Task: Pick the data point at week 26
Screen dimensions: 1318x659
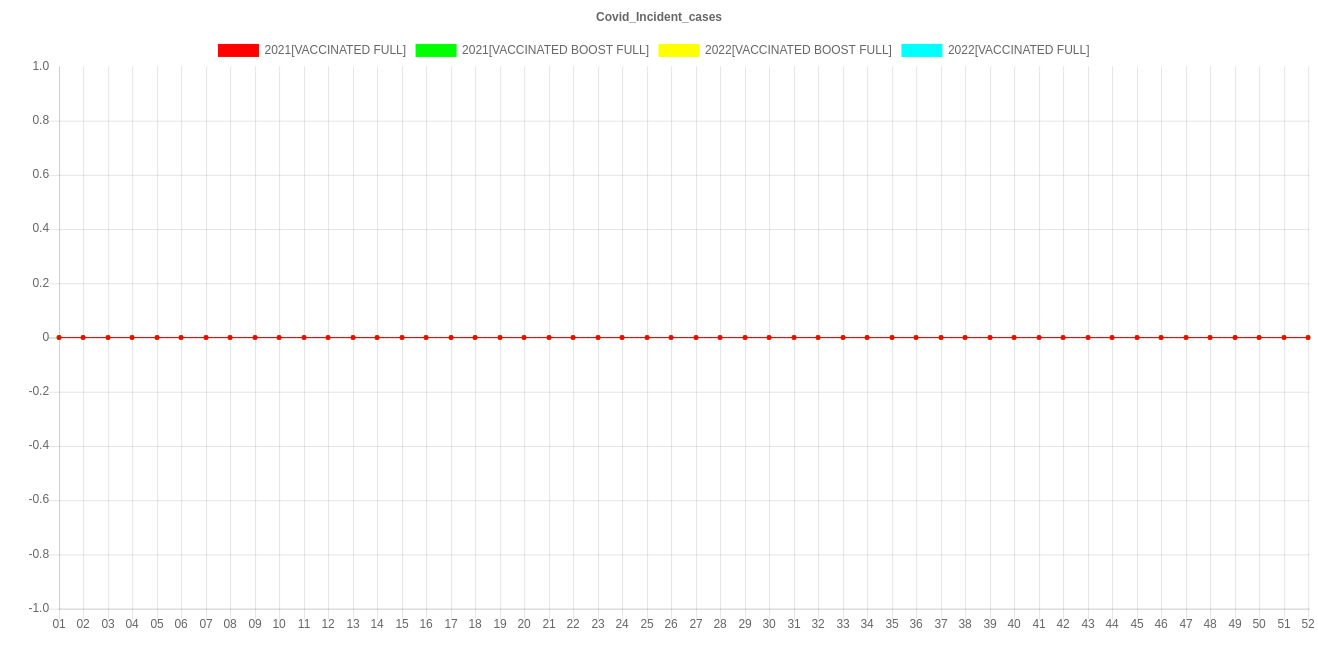Action: (x=671, y=337)
